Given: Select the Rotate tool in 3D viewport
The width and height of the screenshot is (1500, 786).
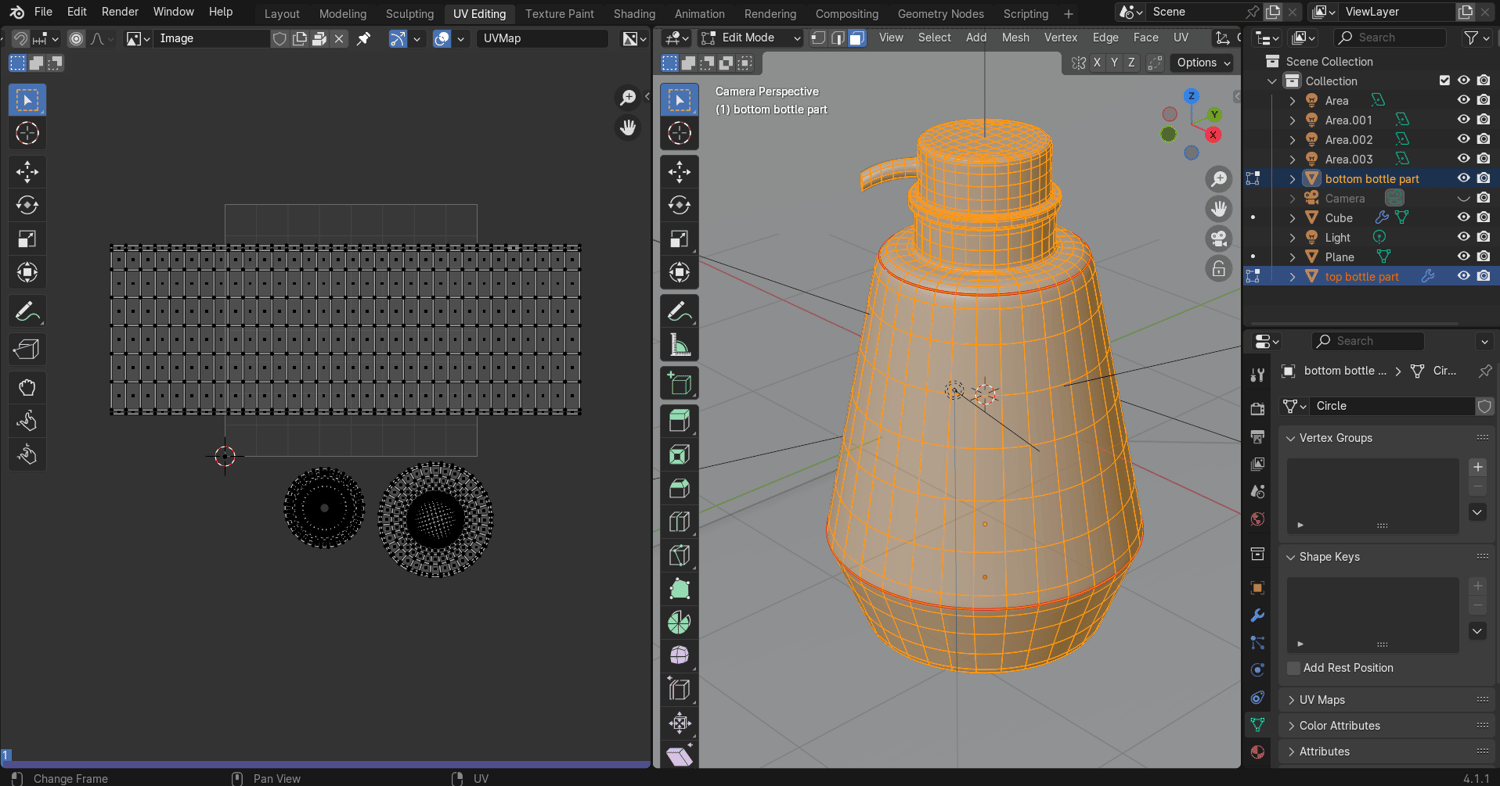Looking at the screenshot, I should pos(679,205).
